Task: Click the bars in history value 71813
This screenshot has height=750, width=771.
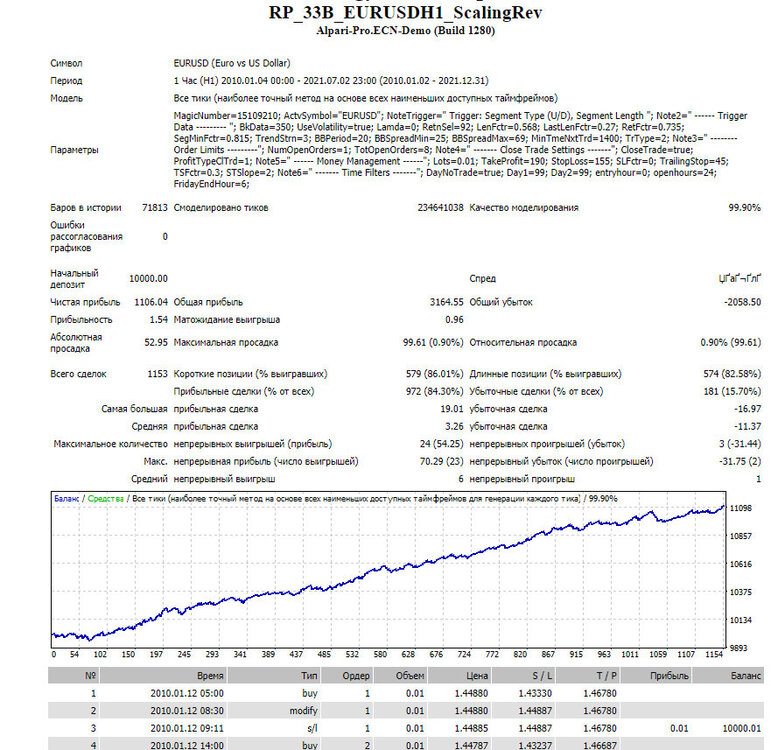Action: coord(155,208)
